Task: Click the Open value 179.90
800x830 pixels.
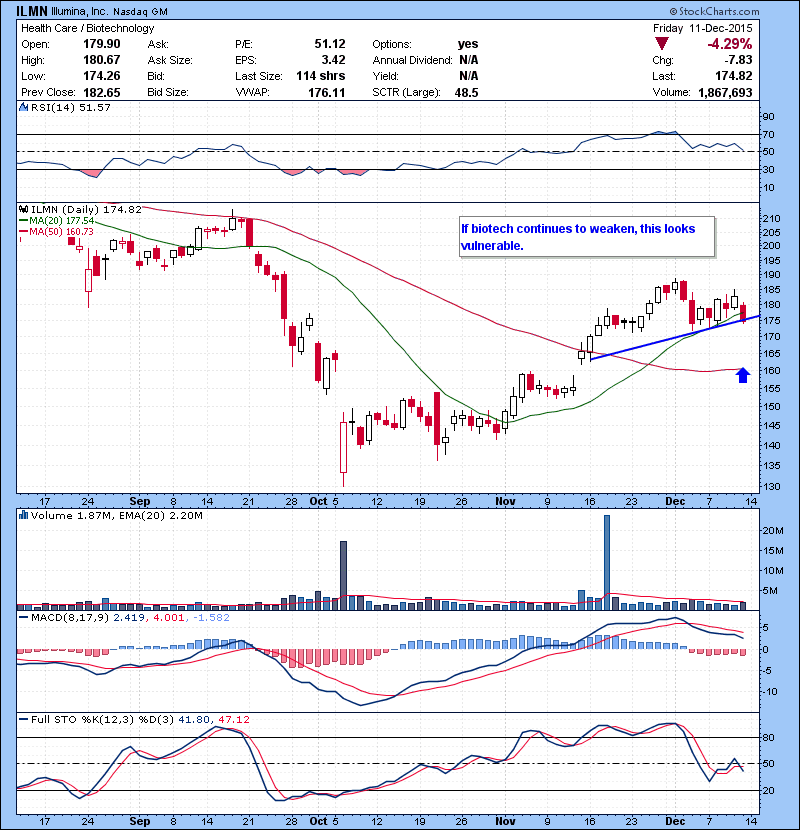Action: pos(102,44)
